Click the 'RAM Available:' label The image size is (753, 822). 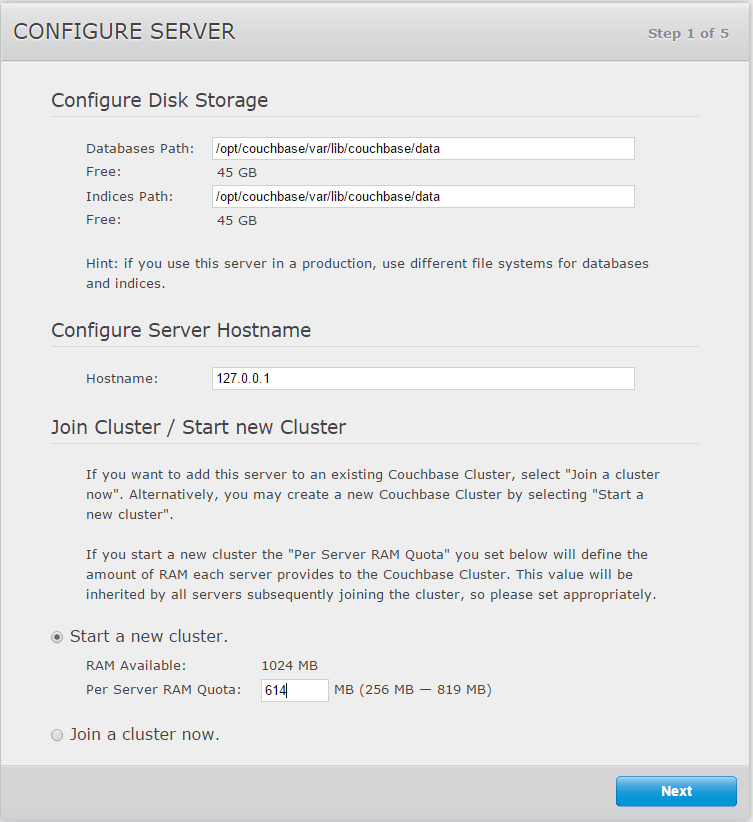tap(136, 665)
